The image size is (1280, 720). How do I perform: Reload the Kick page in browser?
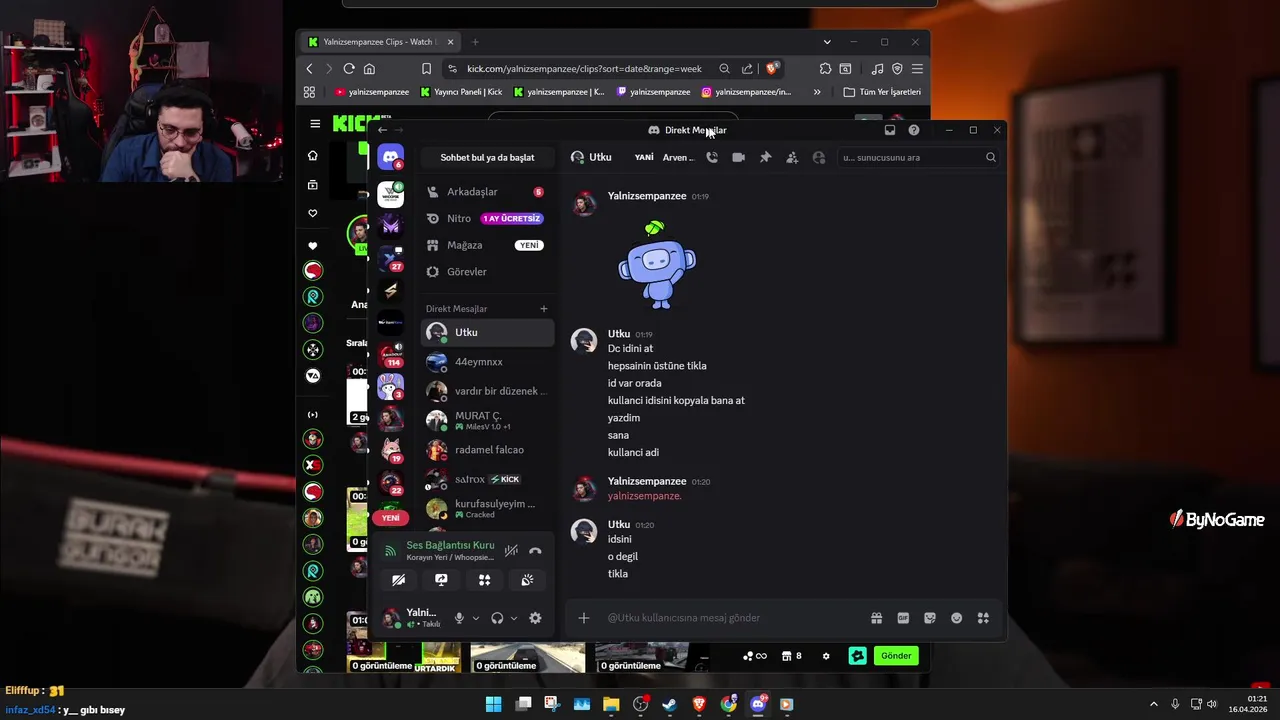[x=349, y=69]
